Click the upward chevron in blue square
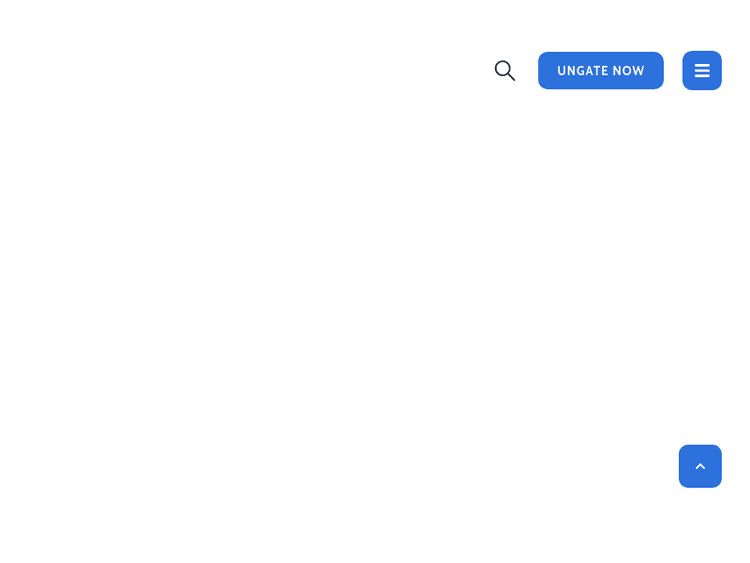750x563 pixels. pos(700,466)
